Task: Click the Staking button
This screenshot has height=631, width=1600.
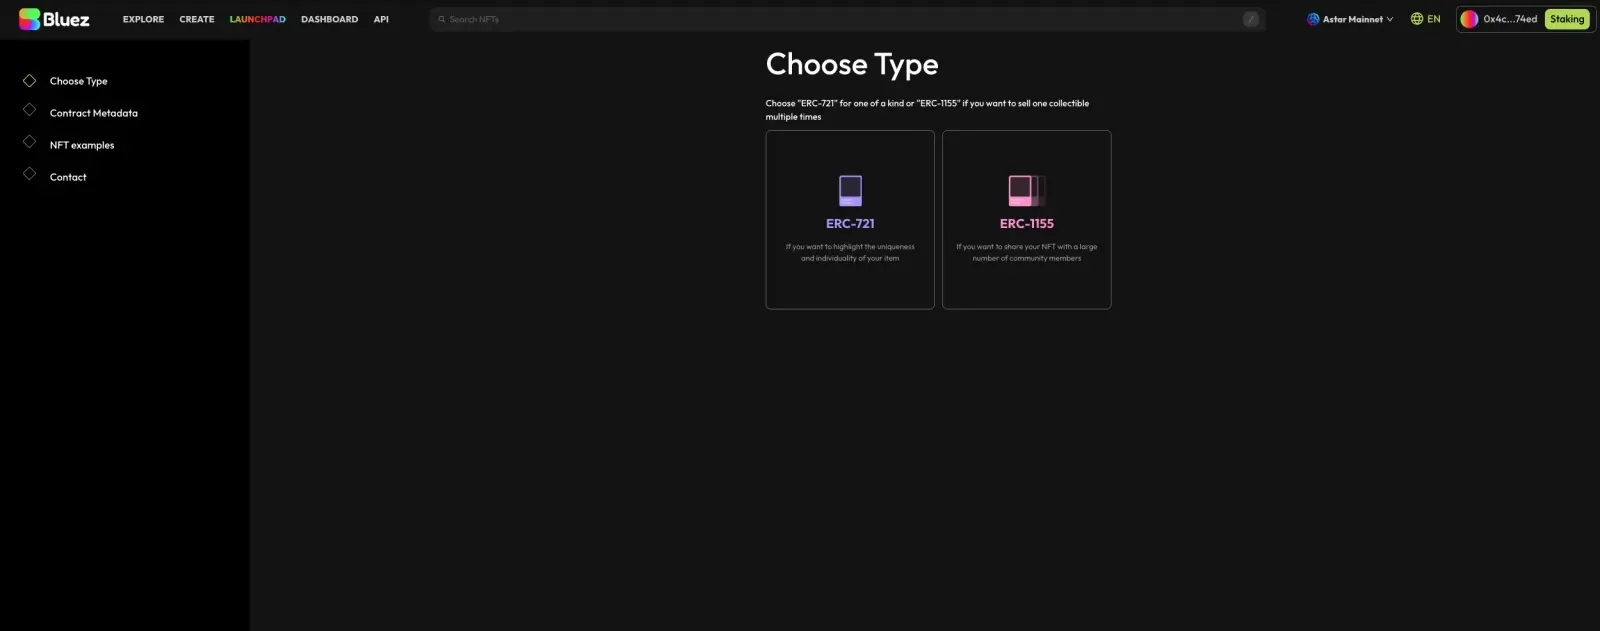Action: pyautogui.click(x=1567, y=19)
